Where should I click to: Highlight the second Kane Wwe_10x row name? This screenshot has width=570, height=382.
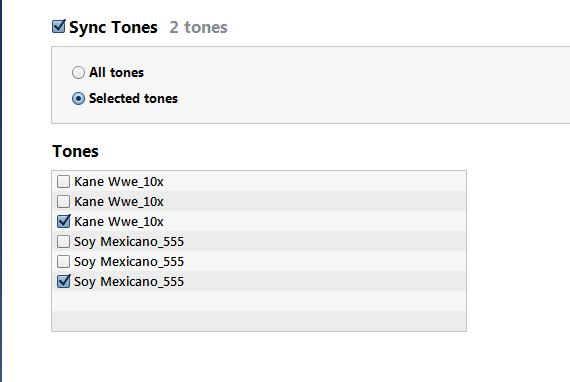119,202
